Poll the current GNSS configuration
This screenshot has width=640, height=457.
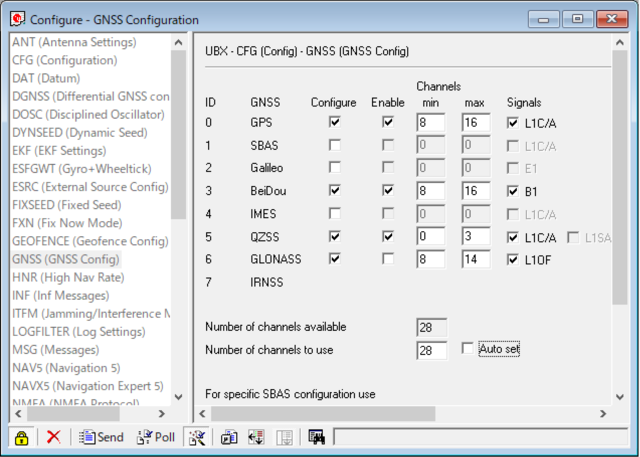tap(156, 437)
